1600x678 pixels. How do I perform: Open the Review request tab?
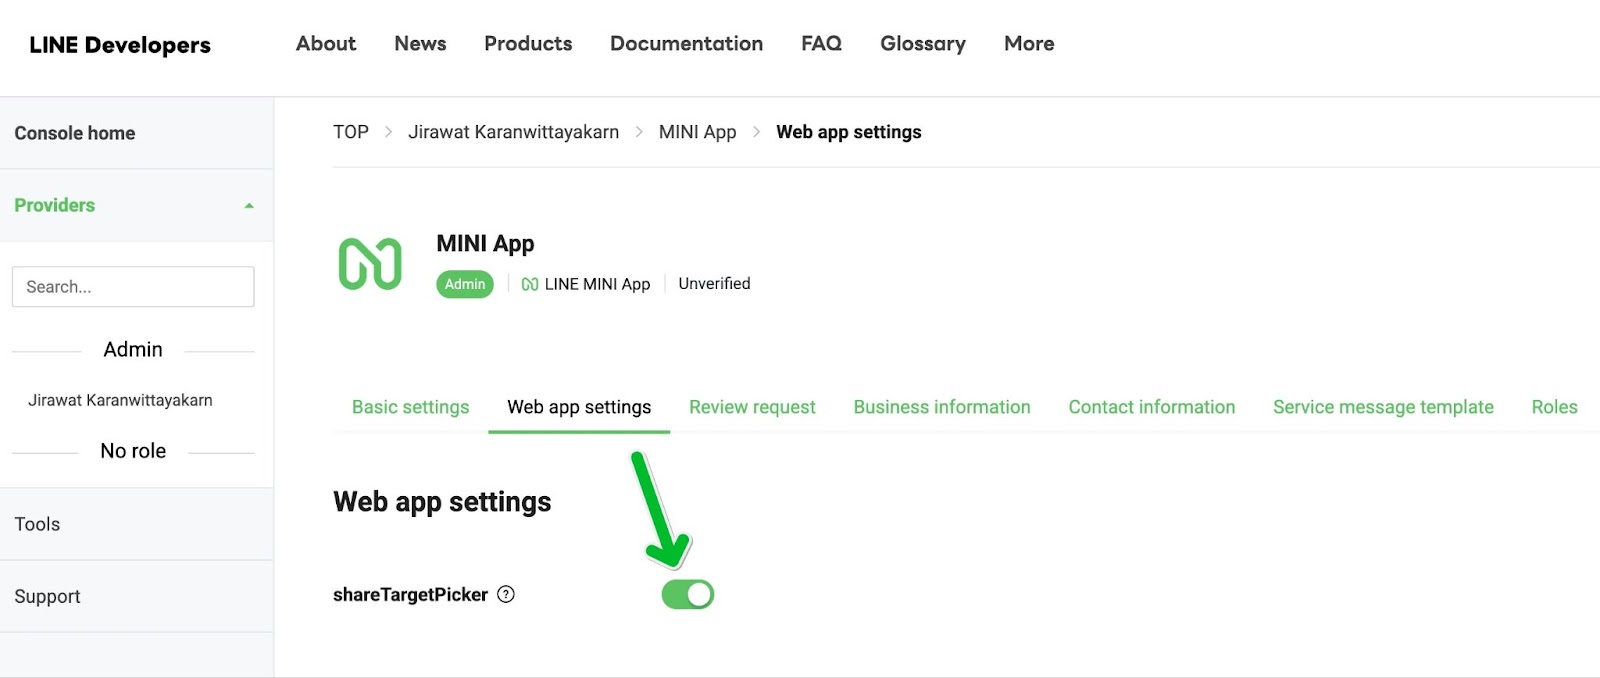coord(752,407)
